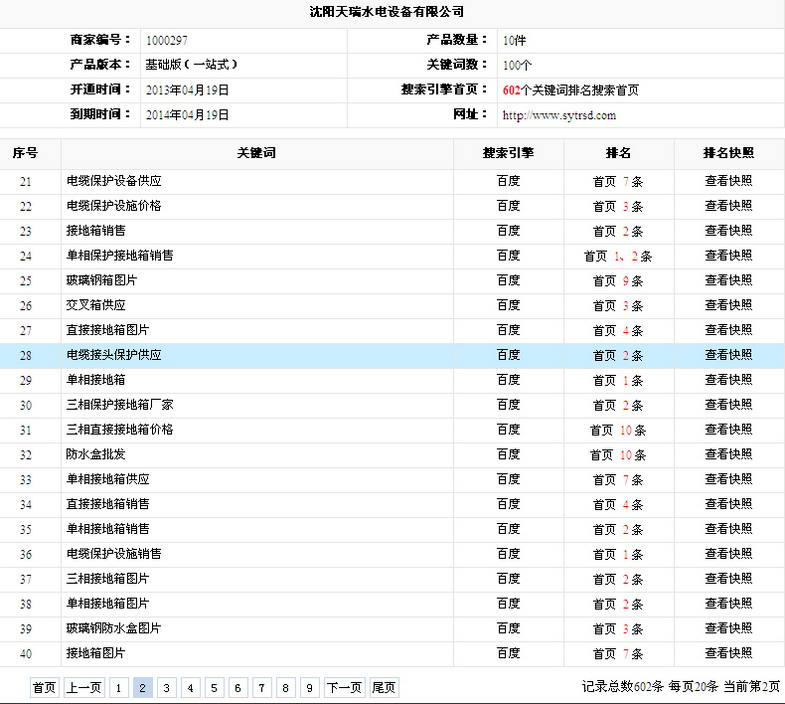The image size is (785, 704).
Task: Select keyword 三相直接接地箱价格 in row 31
Action: 120,430
